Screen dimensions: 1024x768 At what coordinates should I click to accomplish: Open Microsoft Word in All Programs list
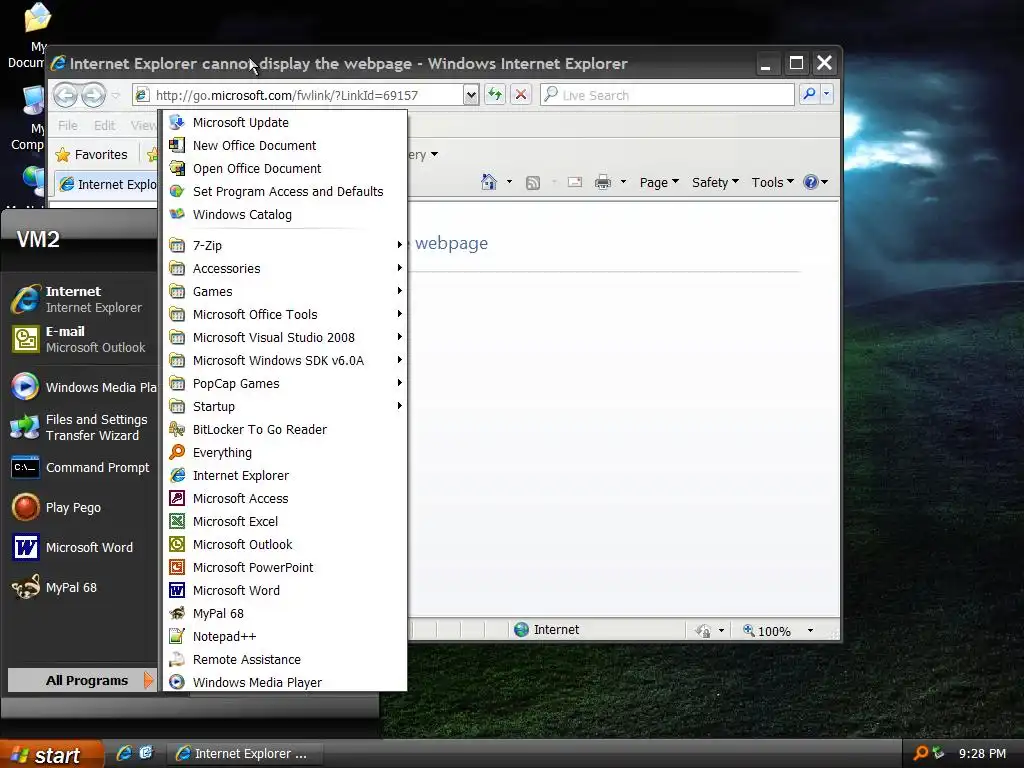(x=285, y=590)
